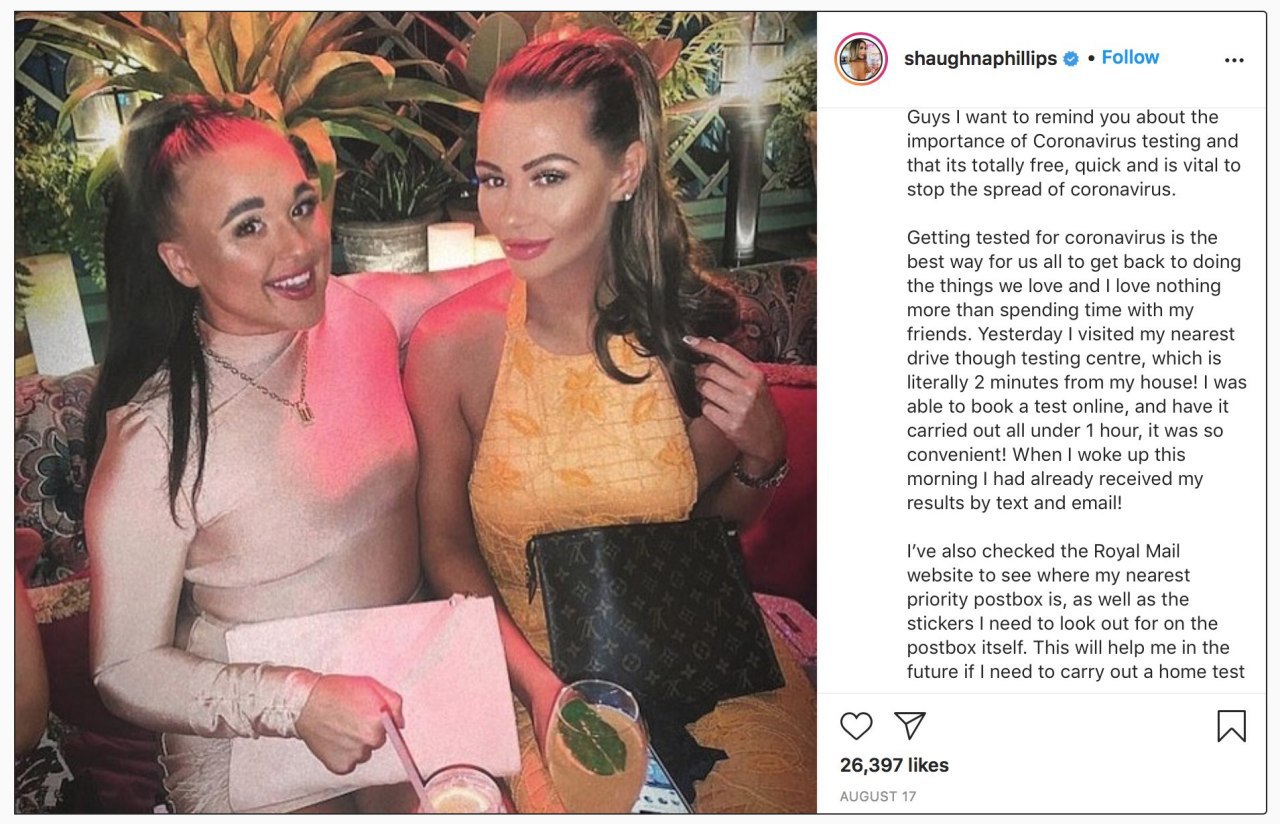Like the post with the heart icon
This screenshot has height=824, width=1280.
856,725
